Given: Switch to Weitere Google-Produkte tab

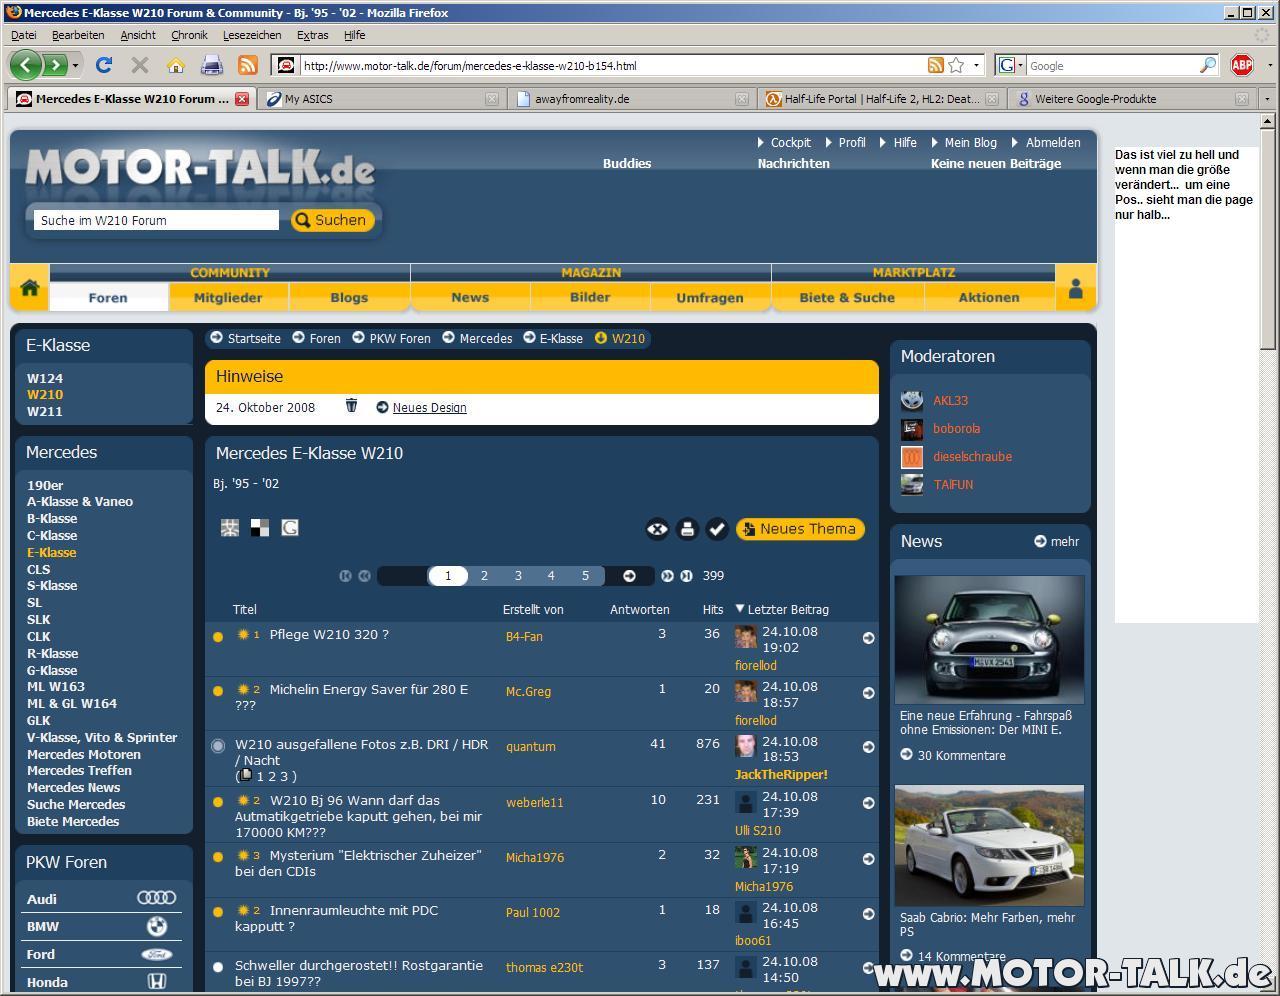Looking at the screenshot, I should tap(1130, 99).
